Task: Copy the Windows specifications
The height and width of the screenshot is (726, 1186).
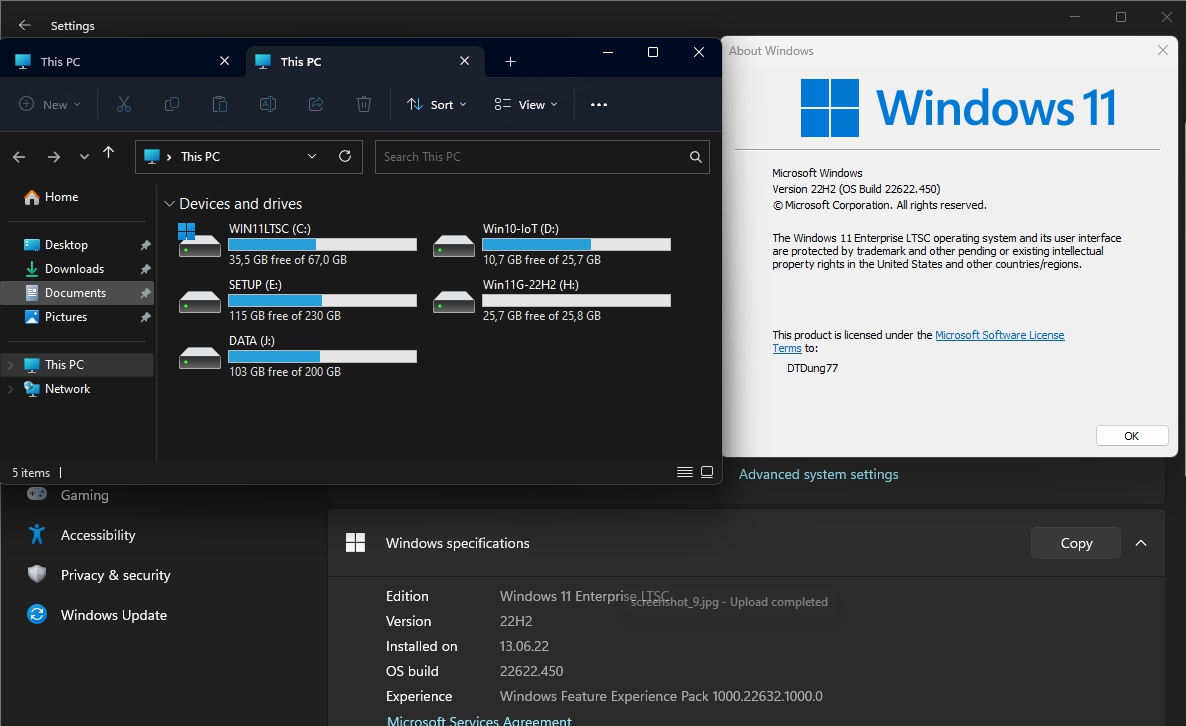Action: [1076, 543]
